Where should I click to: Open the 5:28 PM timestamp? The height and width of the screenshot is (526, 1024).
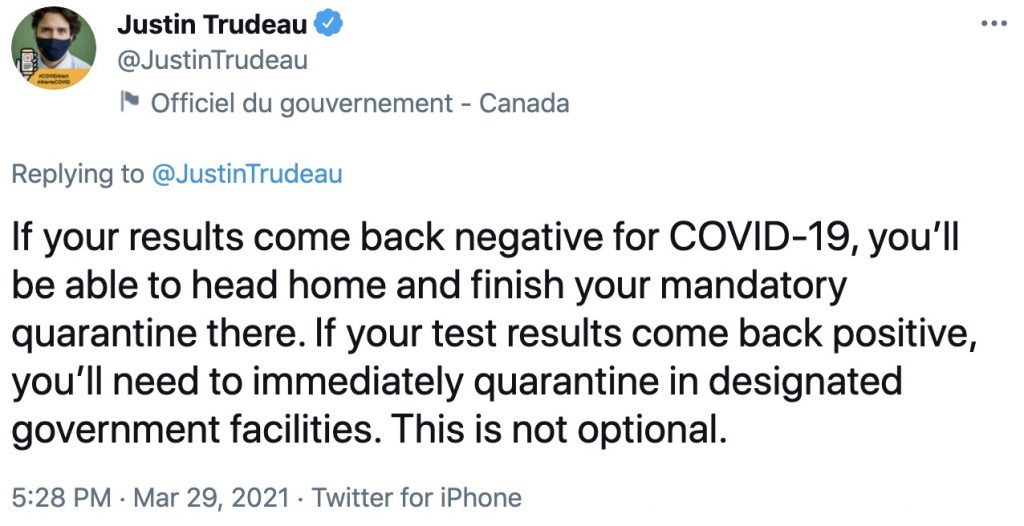tap(61, 498)
